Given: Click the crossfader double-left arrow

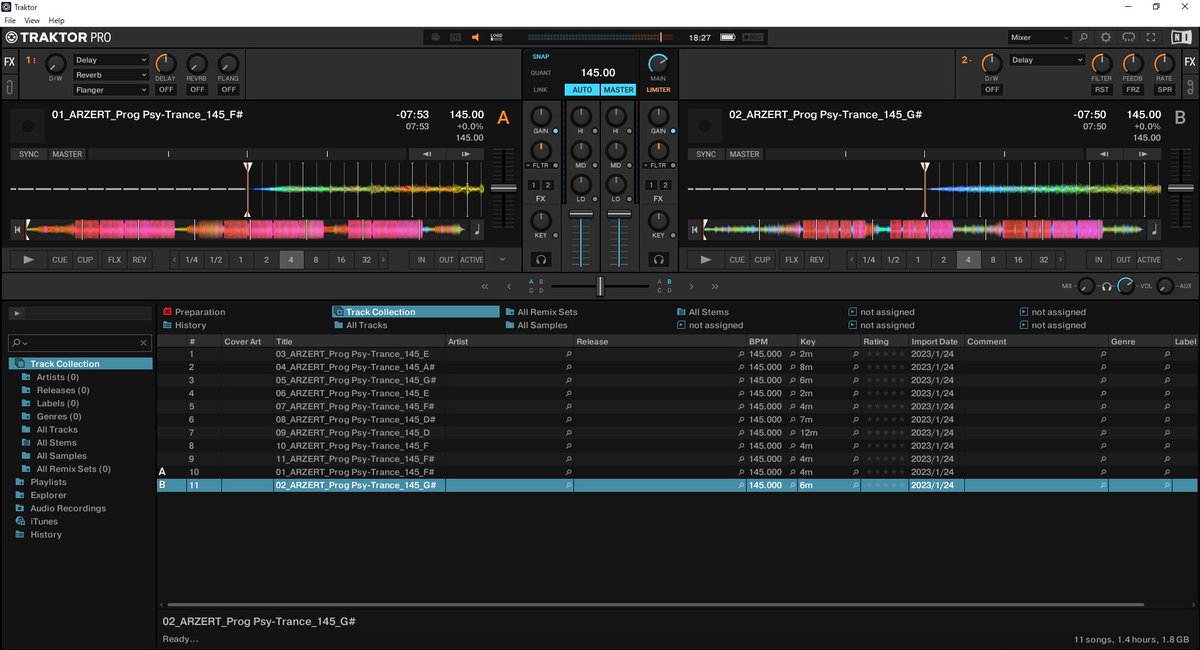Looking at the screenshot, I should [x=485, y=286].
